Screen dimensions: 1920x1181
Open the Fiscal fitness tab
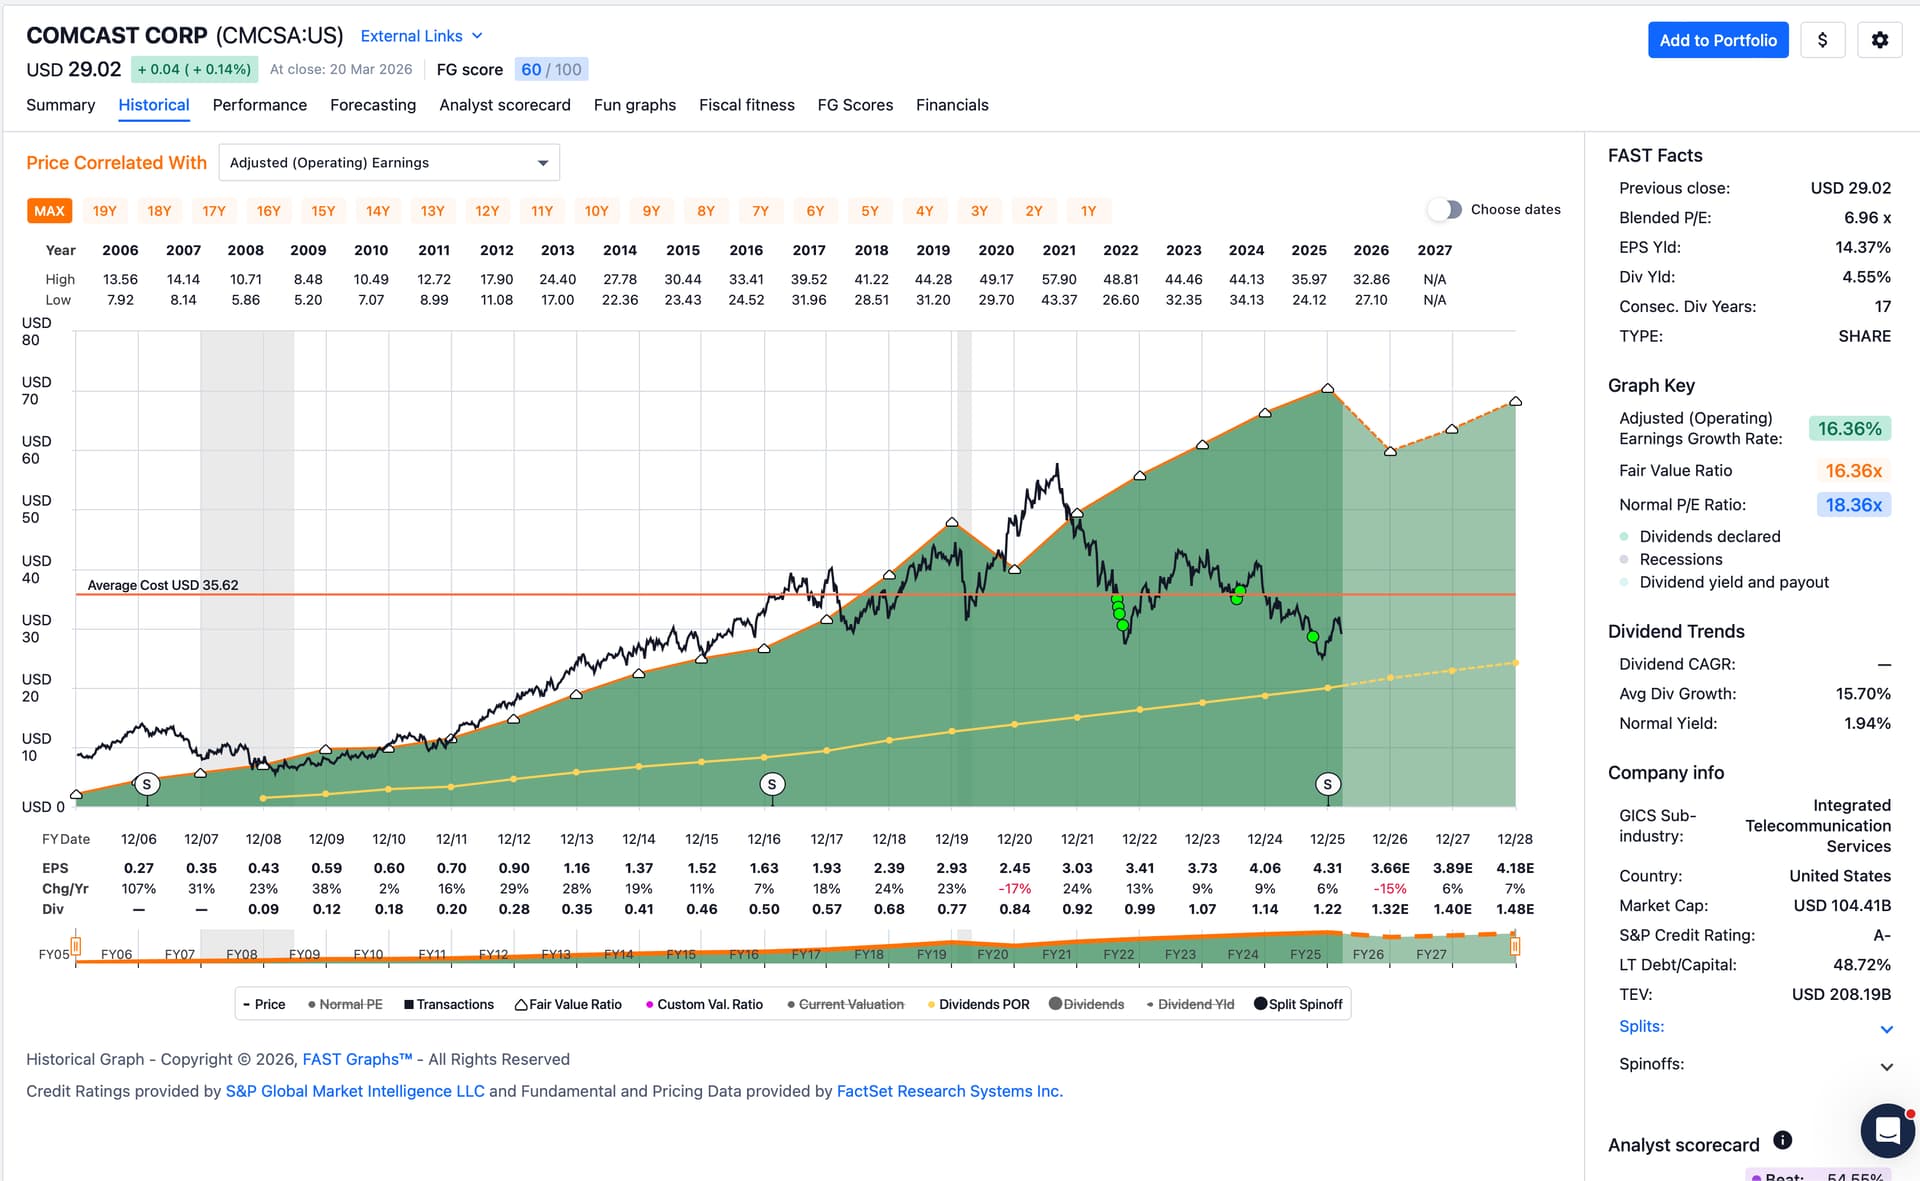point(746,105)
